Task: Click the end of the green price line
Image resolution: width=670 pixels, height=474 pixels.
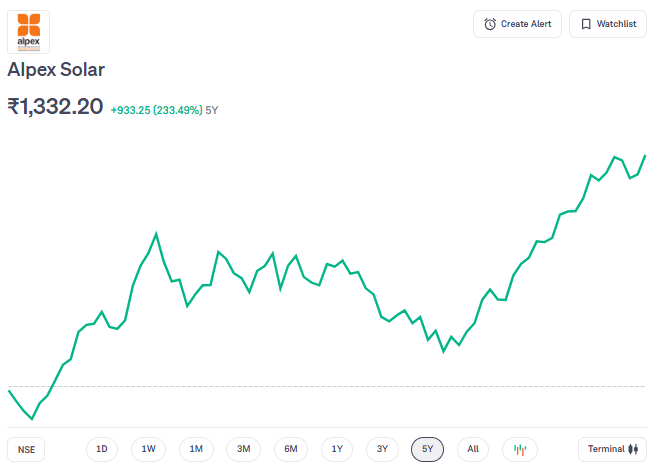Action: pos(644,156)
